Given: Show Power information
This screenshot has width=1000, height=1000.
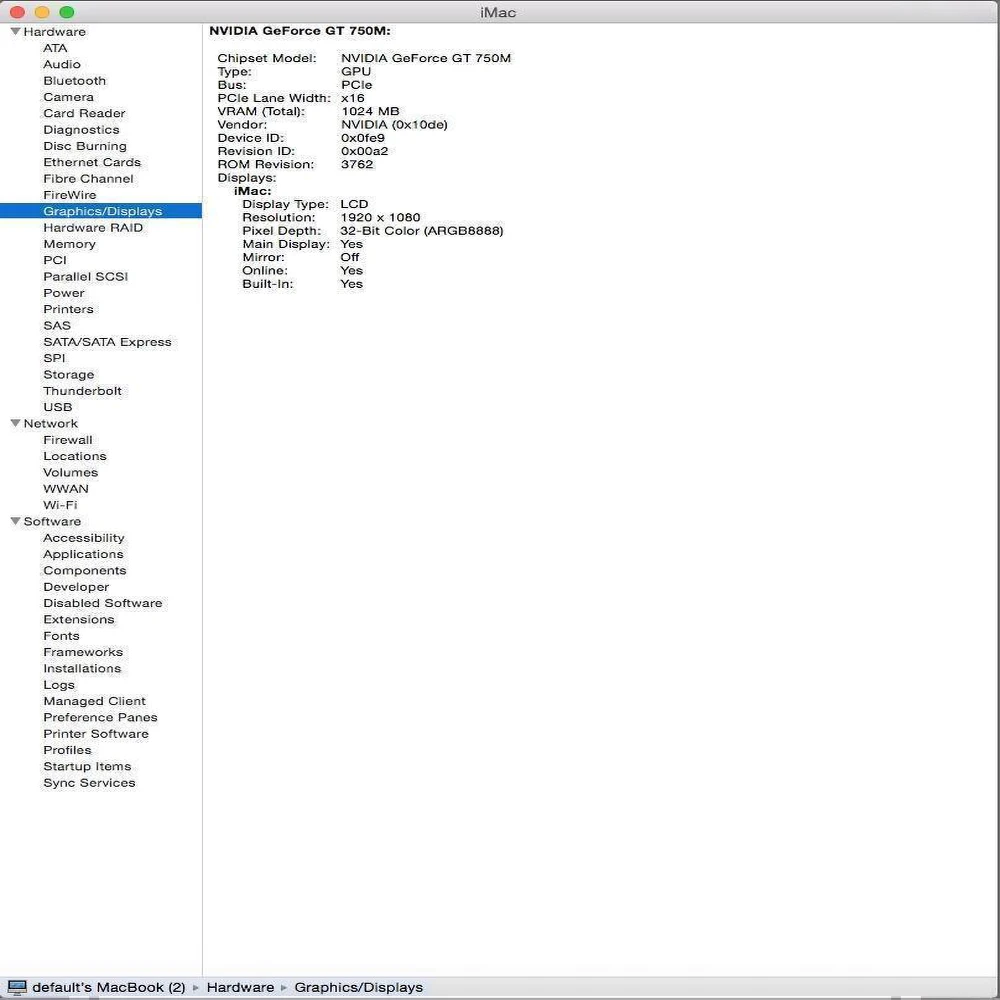Looking at the screenshot, I should pyautogui.click(x=64, y=293).
